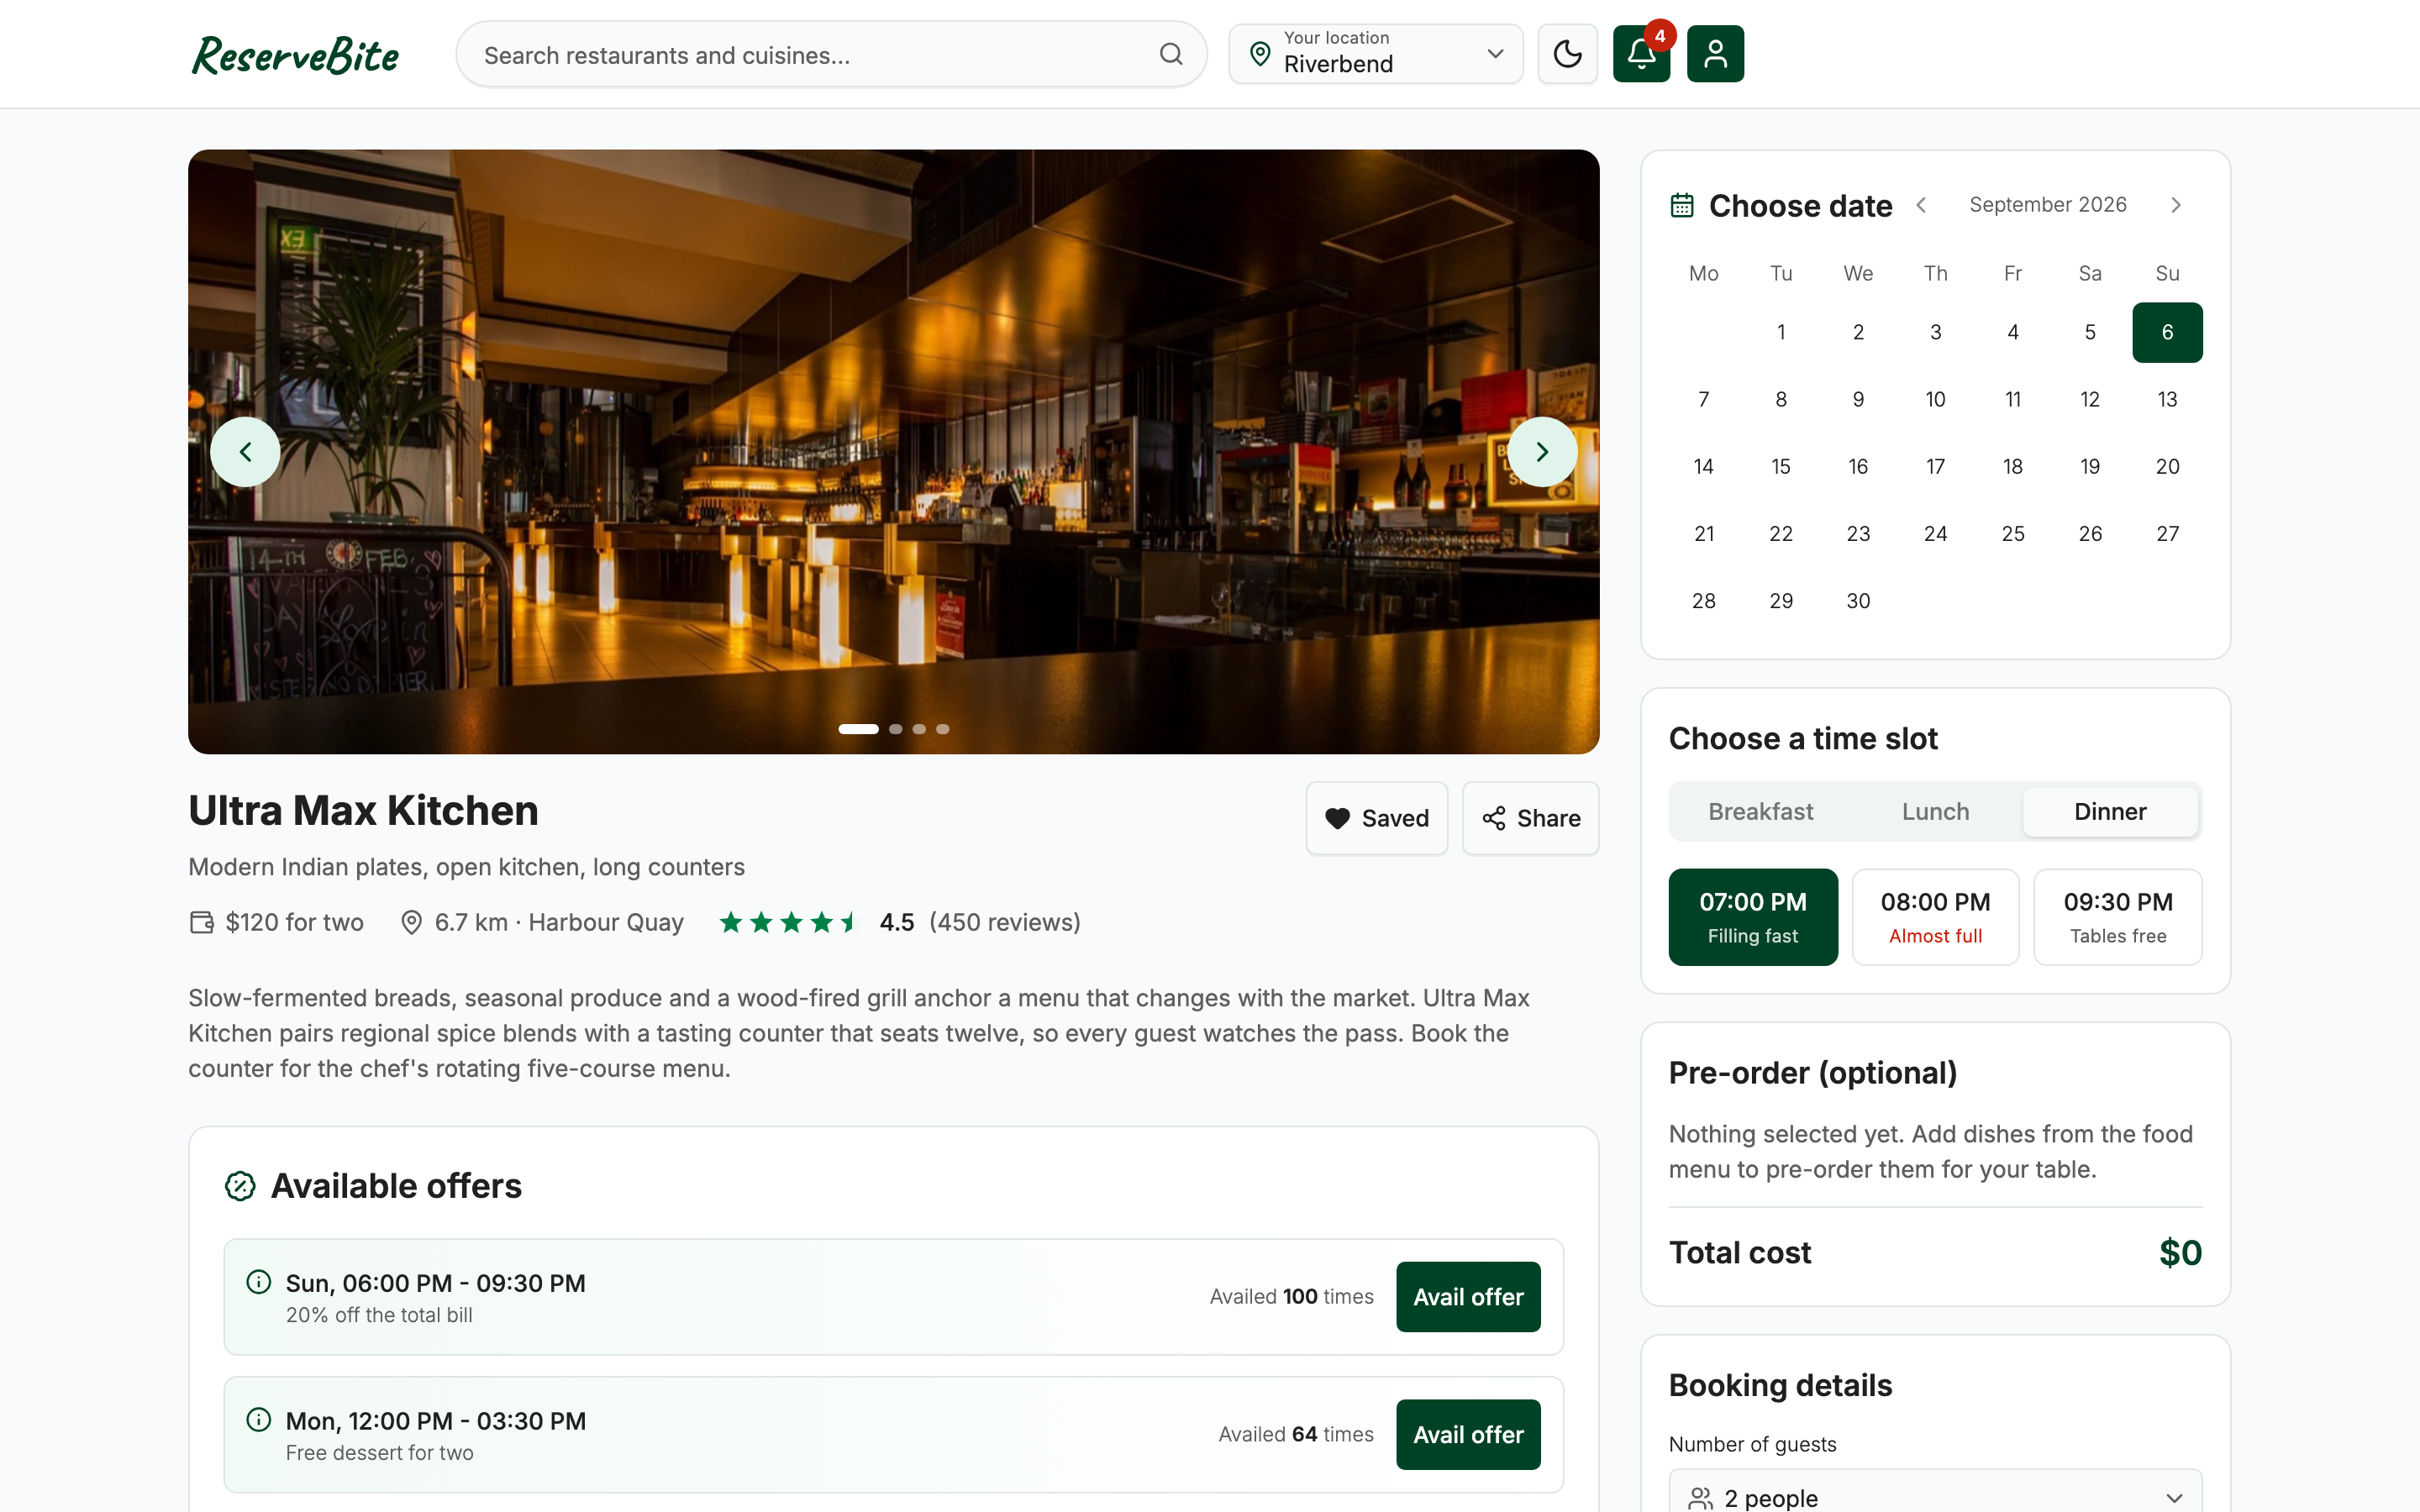Show previous photo in the carousel

pos(245,452)
